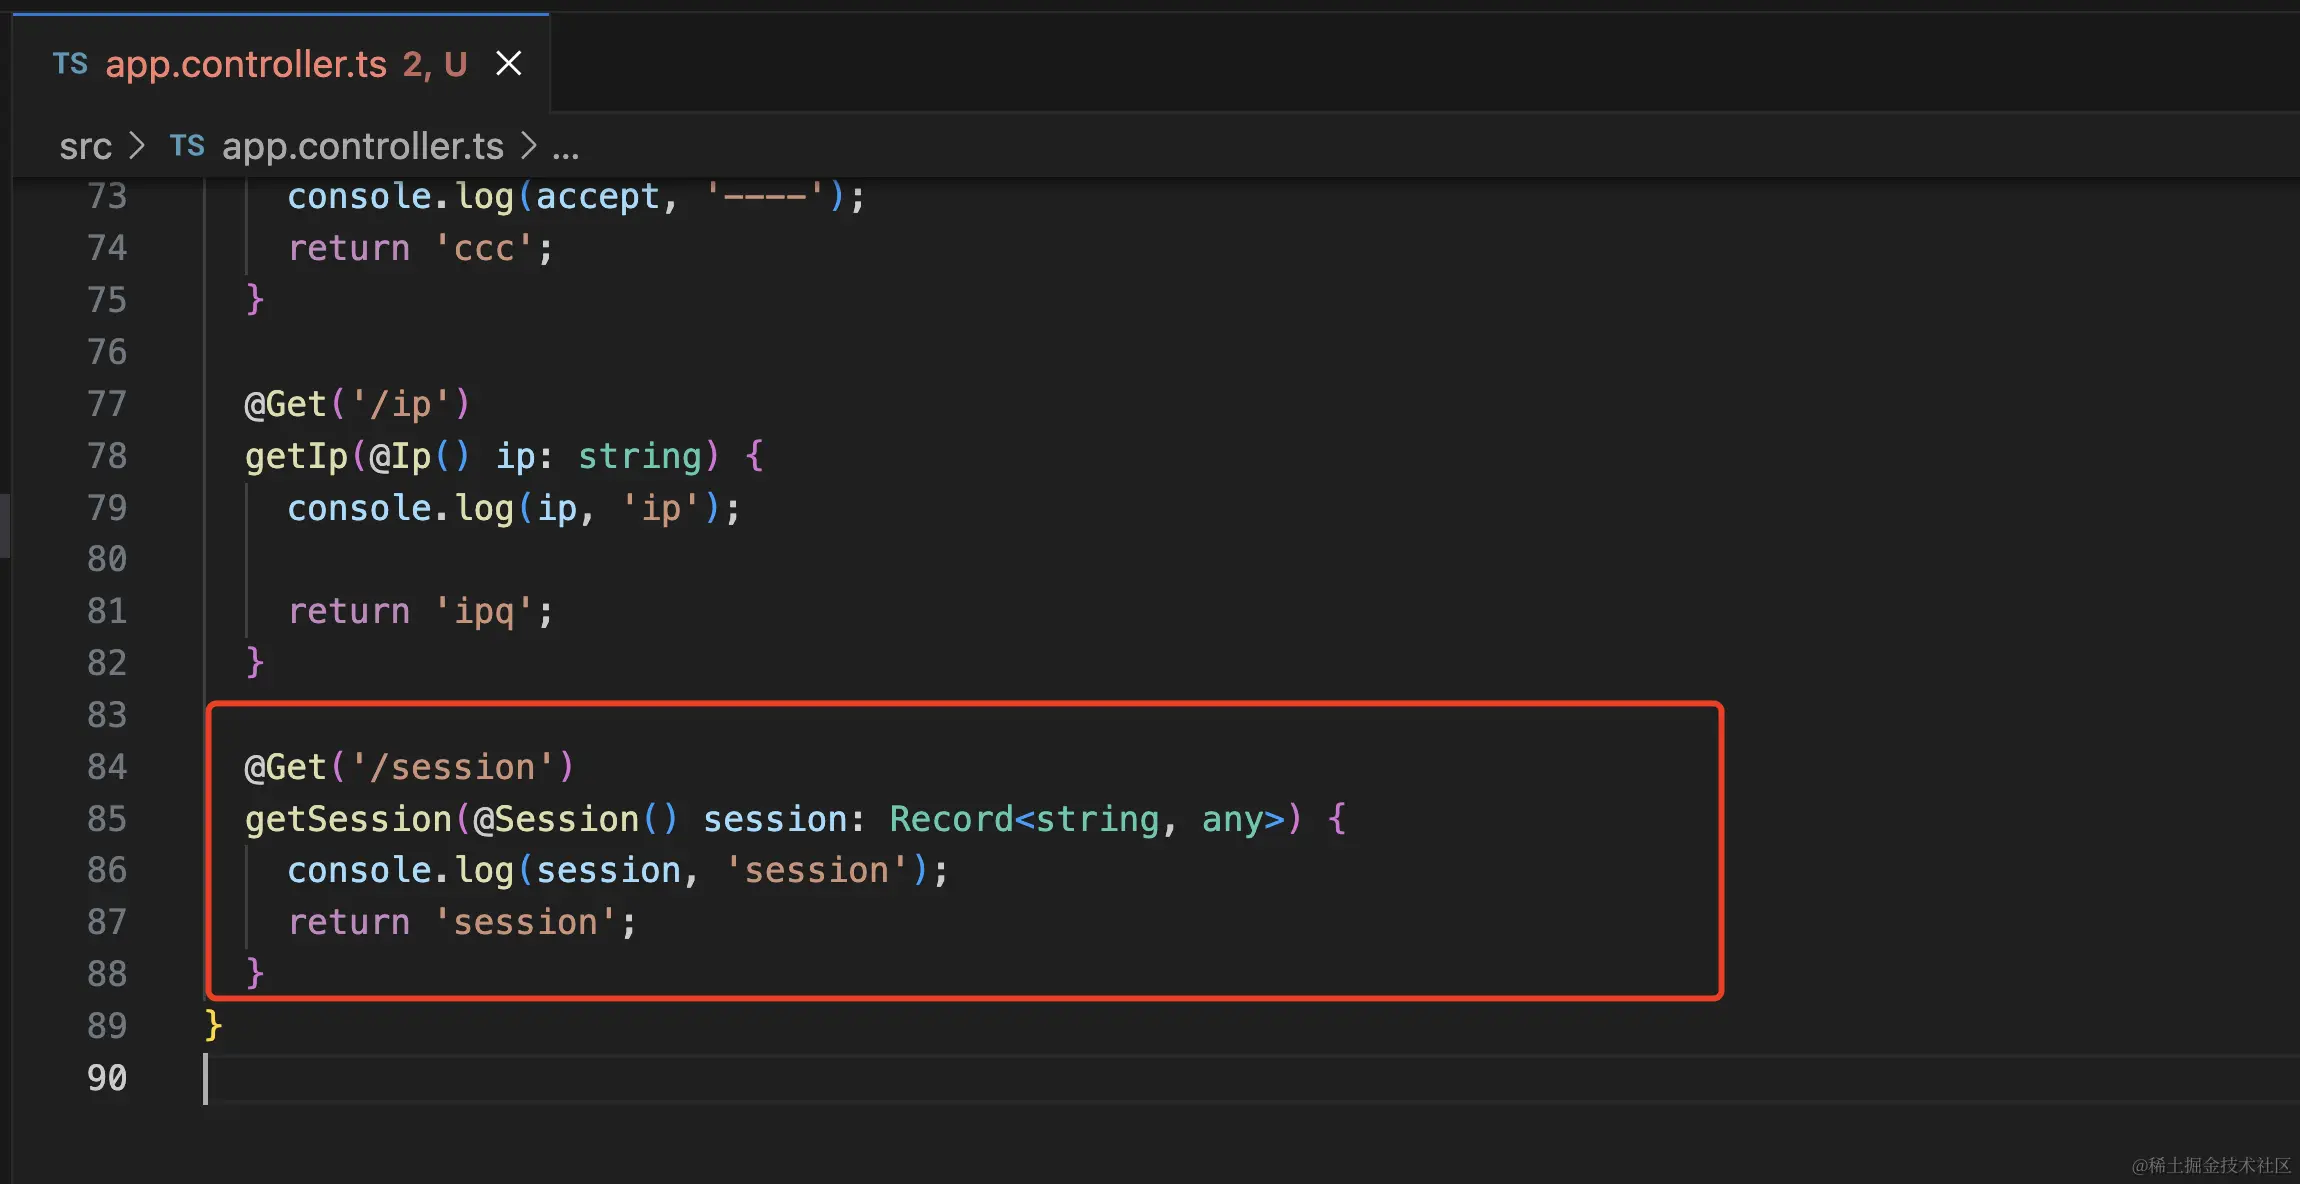Image resolution: width=2300 pixels, height=1184 pixels.
Task: Click the '/ip' route string
Action: coord(400,404)
